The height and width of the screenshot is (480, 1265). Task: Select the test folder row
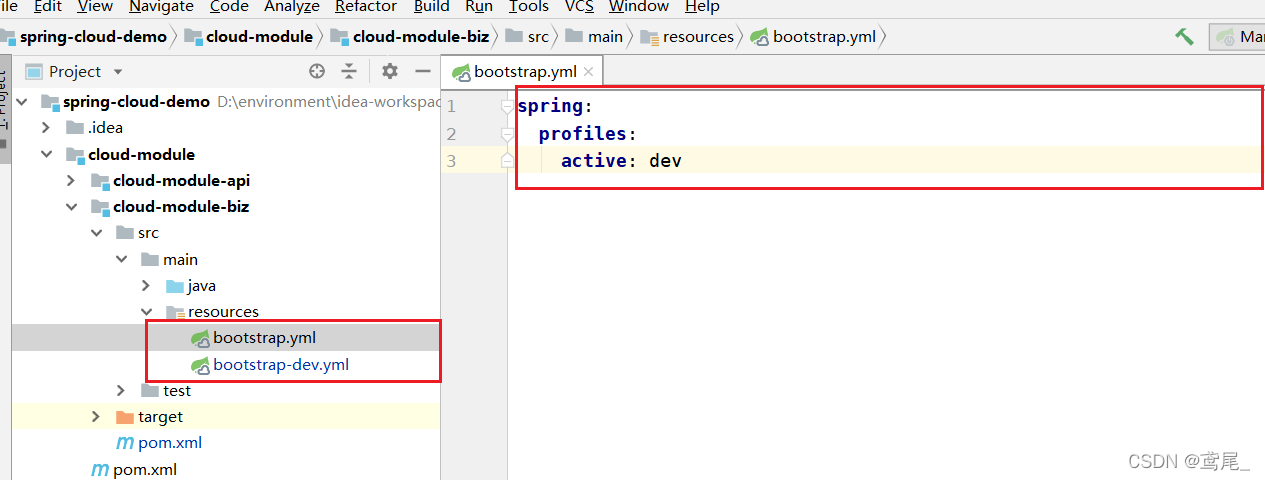[x=225, y=391]
